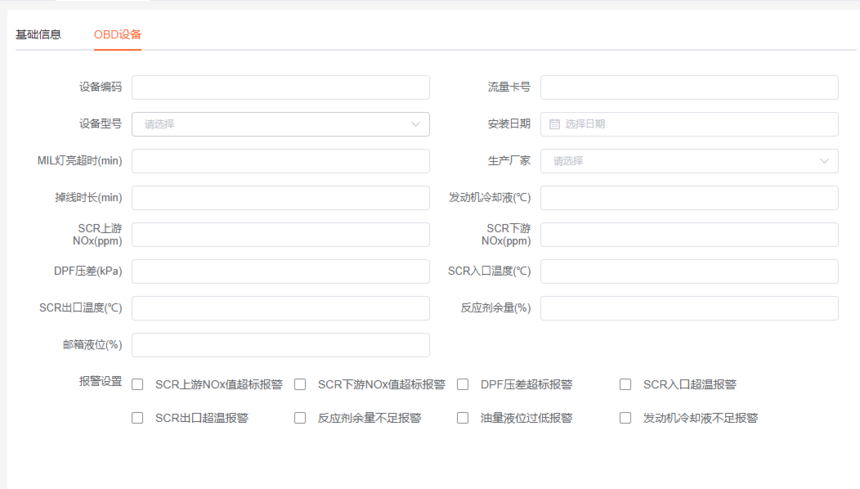
Task: Click the 设备编码 input field
Action: click(280, 87)
